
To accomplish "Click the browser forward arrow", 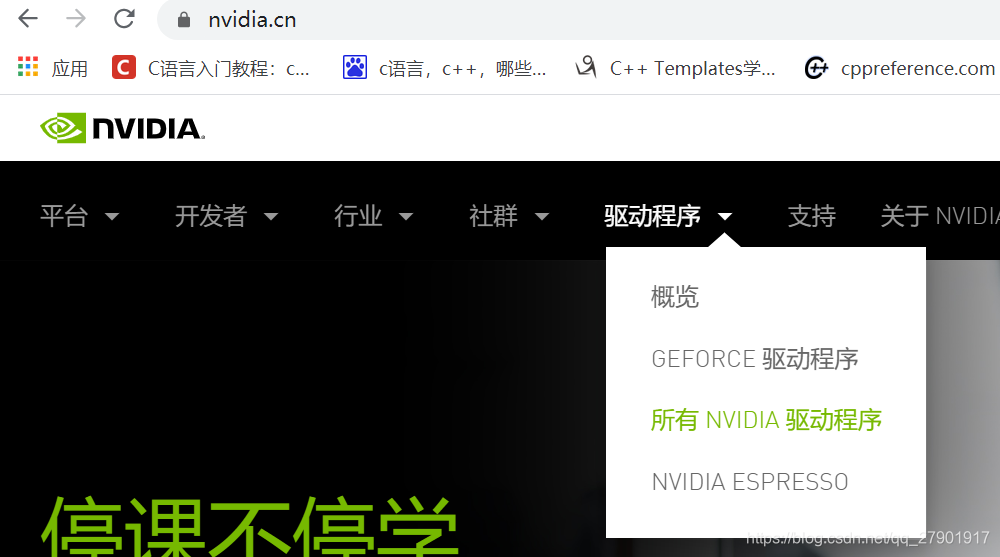I will click(76, 19).
